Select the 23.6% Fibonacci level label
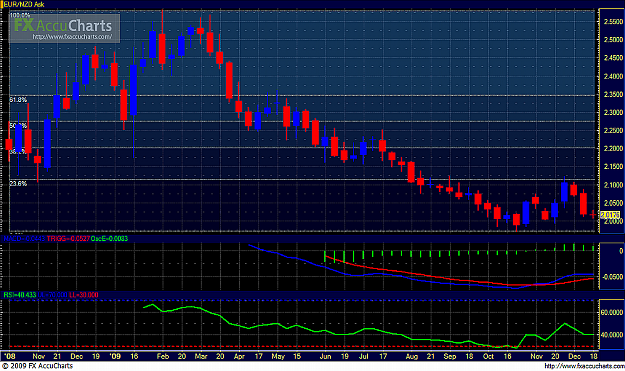The height and width of the screenshot is (371, 625). click(18, 184)
